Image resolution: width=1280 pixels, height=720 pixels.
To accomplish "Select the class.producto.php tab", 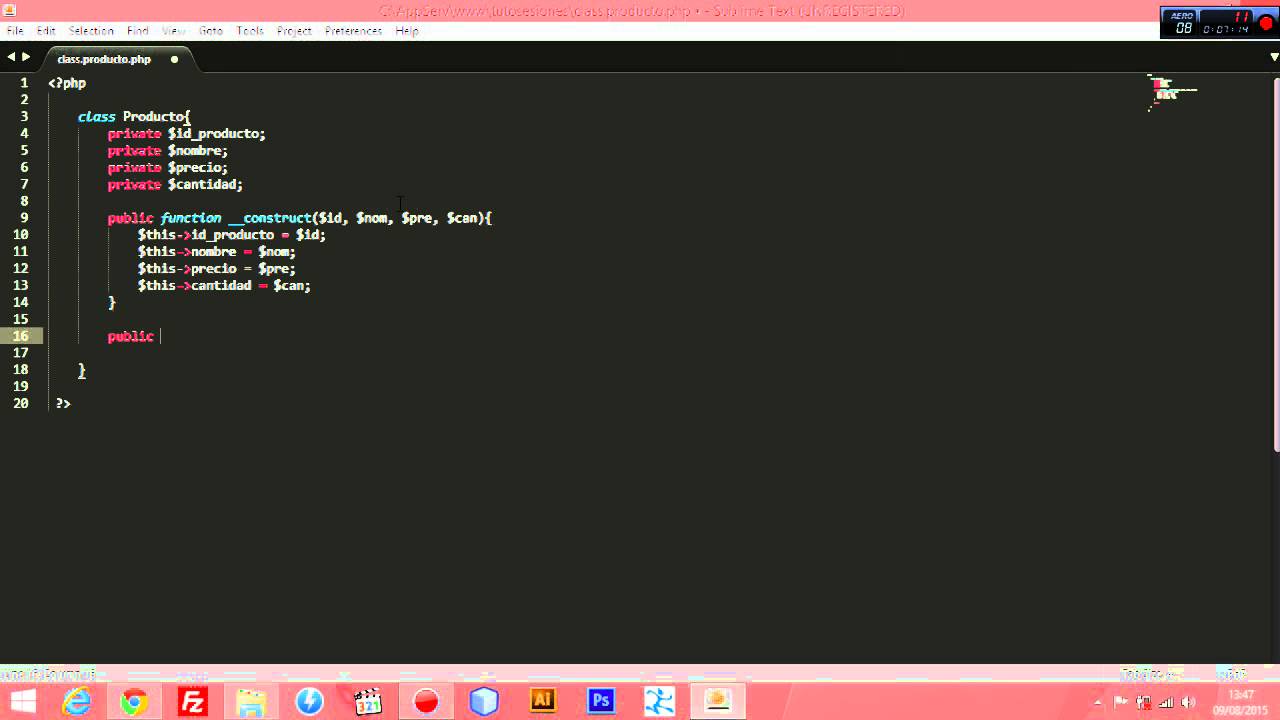I will [x=104, y=59].
